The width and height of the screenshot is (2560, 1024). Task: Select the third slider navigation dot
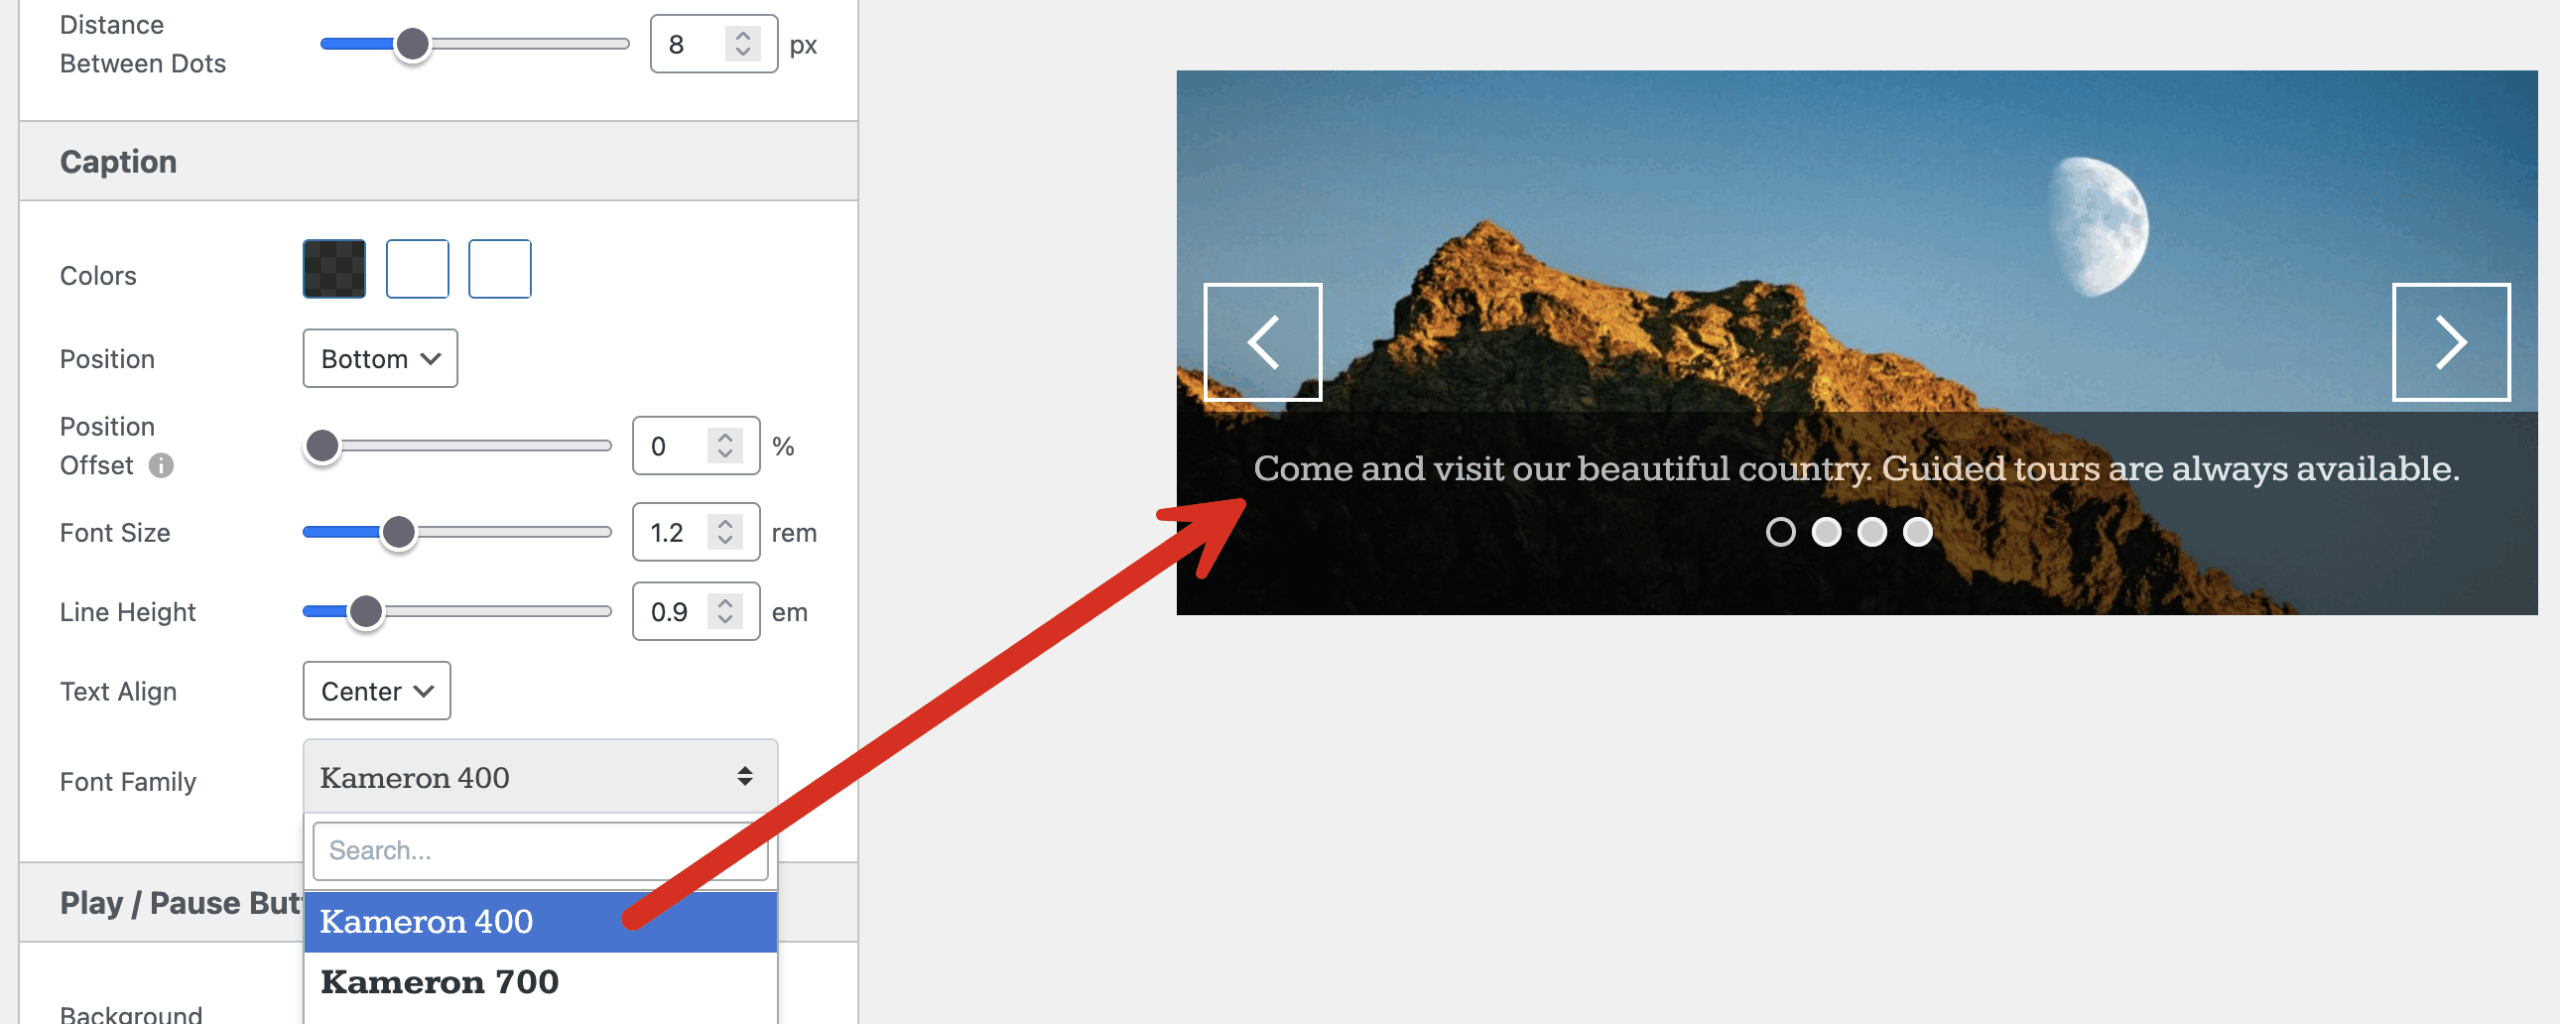coord(1872,532)
